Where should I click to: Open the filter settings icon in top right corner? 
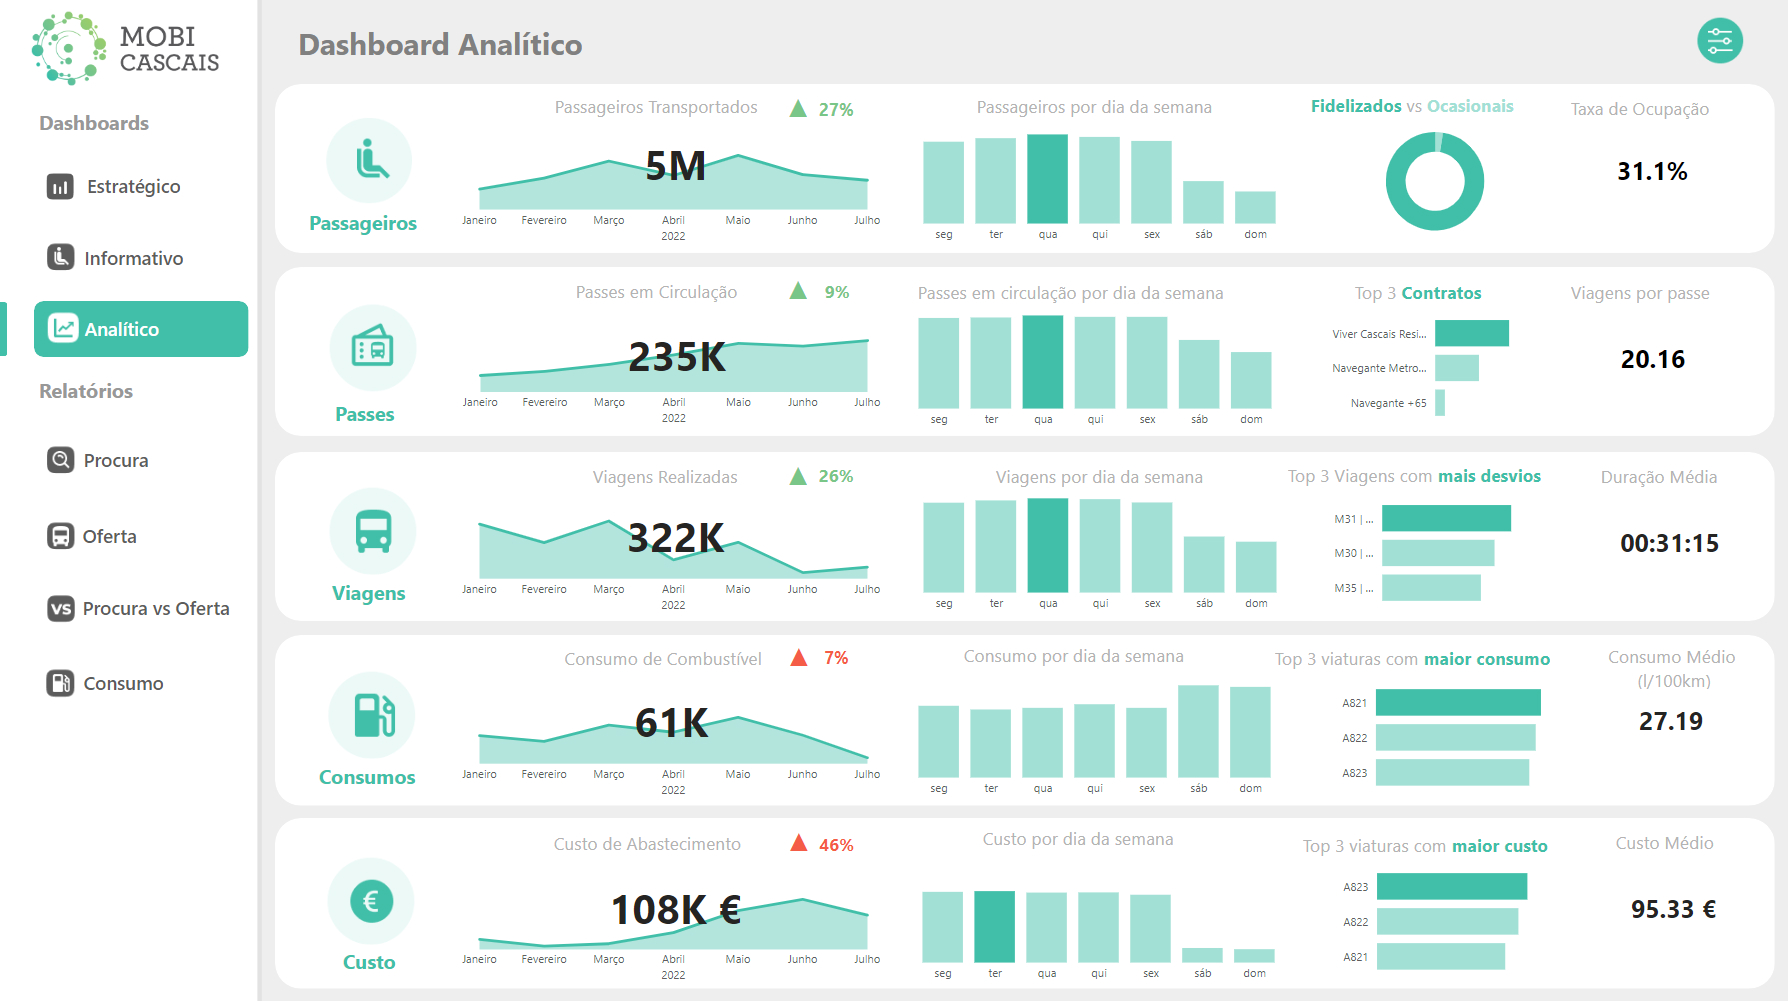(x=1719, y=40)
